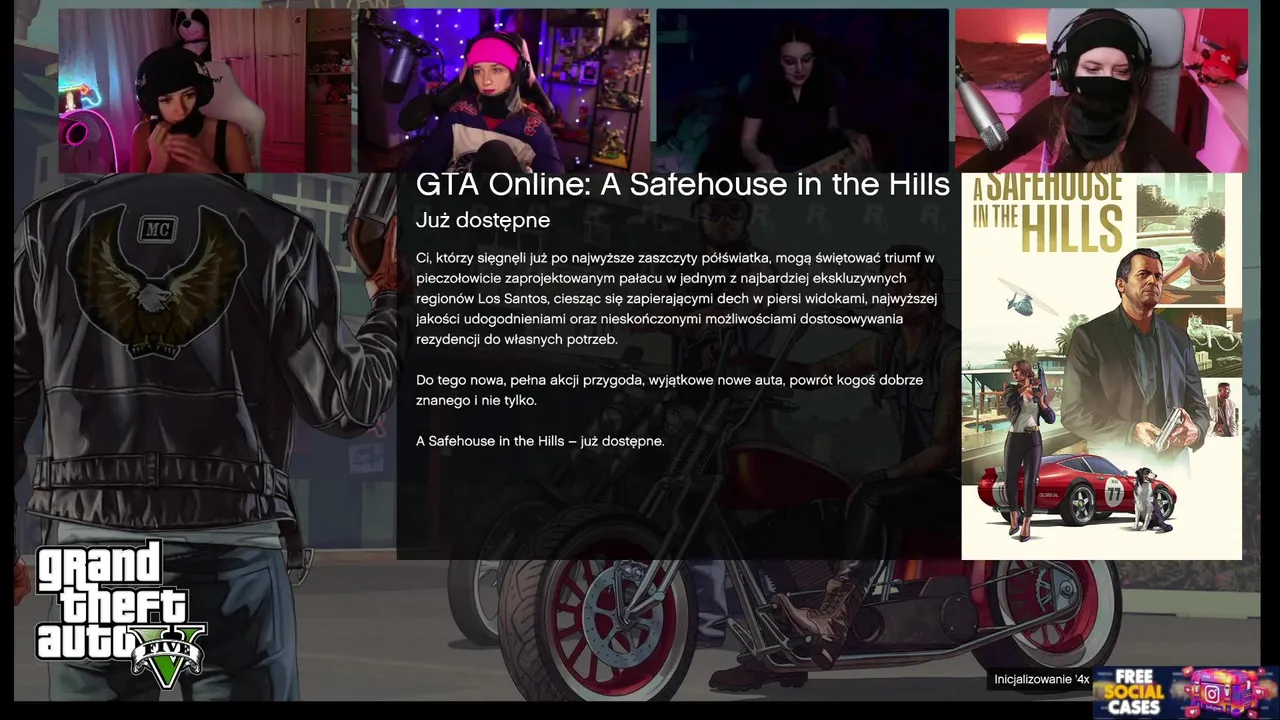Click the Instagram treasure chest graphic
The image size is (1280, 720).
pos(1227,692)
